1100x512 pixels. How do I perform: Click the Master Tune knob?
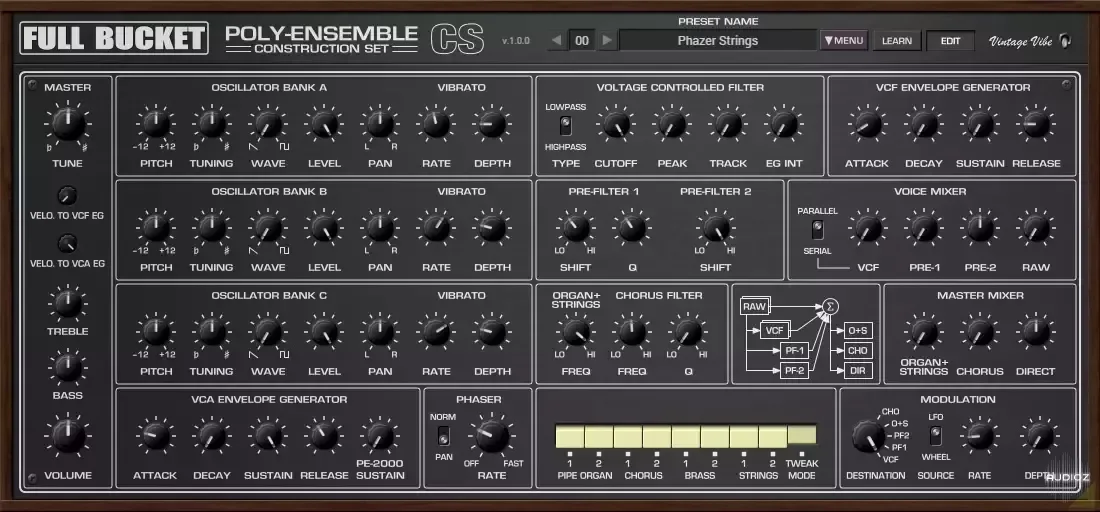(68, 124)
